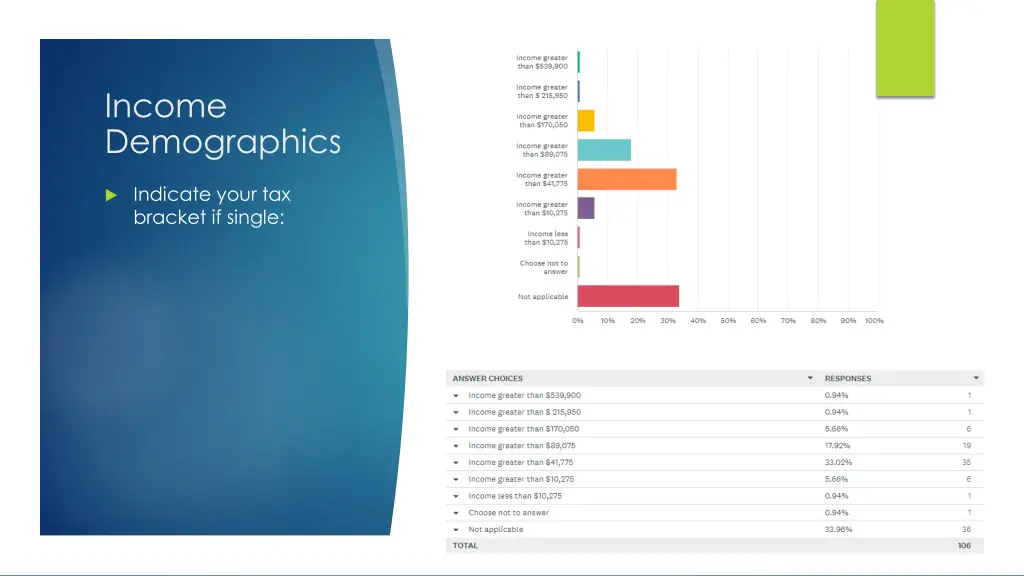The width and height of the screenshot is (1024, 576).
Task: Click the 'Income greater than $170,050' table row text
Action: tap(524, 428)
